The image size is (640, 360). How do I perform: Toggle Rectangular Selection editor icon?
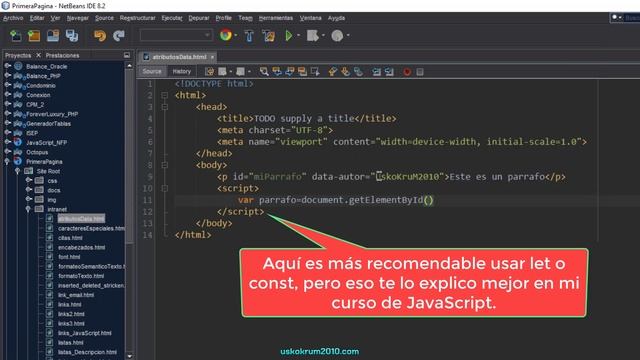tap(315, 72)
